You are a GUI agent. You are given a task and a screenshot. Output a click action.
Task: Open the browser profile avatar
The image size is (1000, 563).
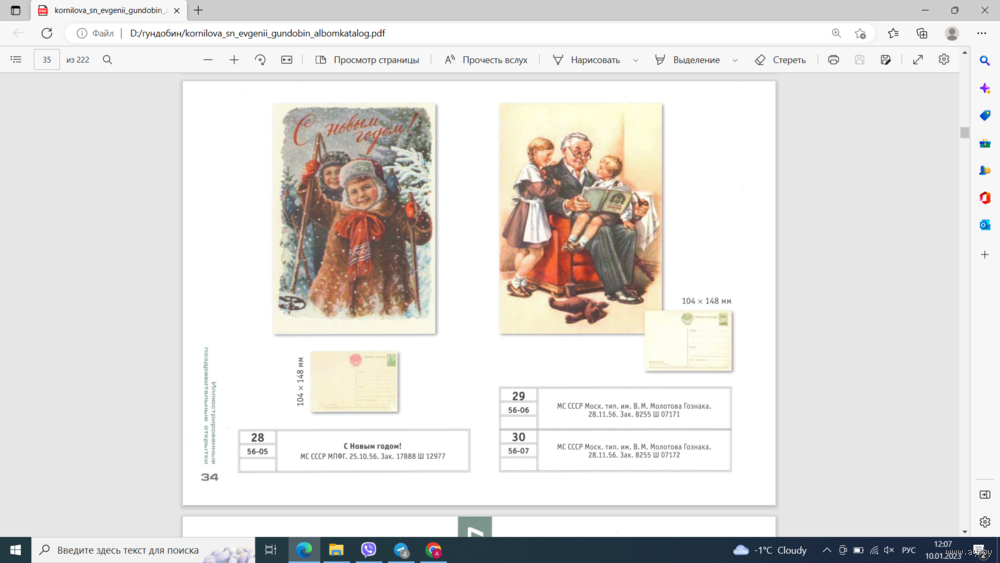pos(952,33)
